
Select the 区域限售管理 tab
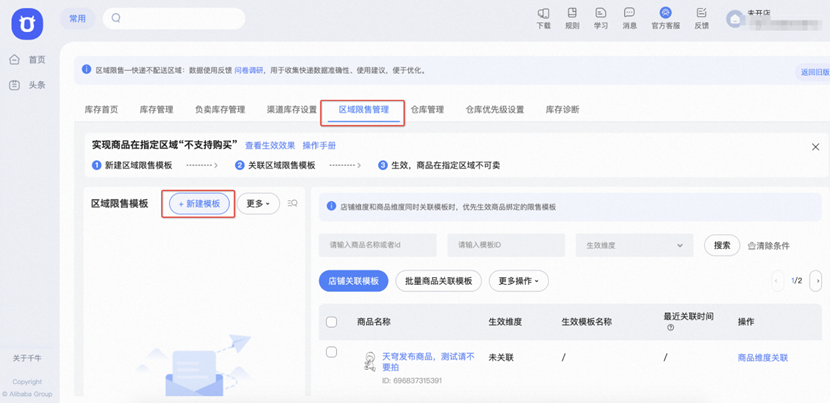(x=364, y=110)
